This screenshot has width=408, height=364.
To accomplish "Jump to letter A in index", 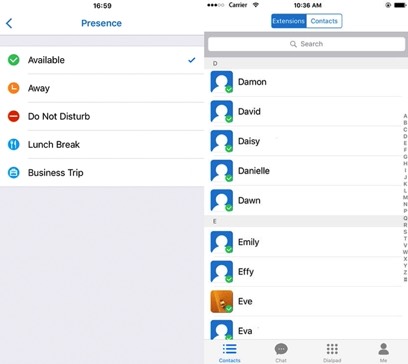I will (405, 116).
